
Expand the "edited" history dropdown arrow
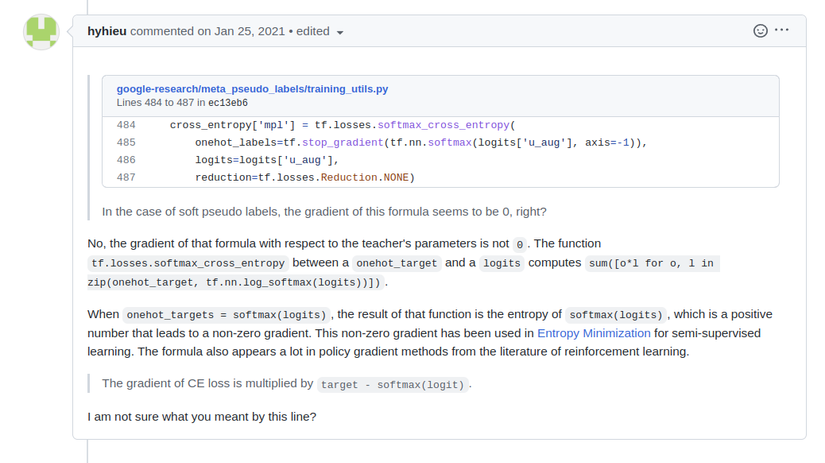pos(340,32)
